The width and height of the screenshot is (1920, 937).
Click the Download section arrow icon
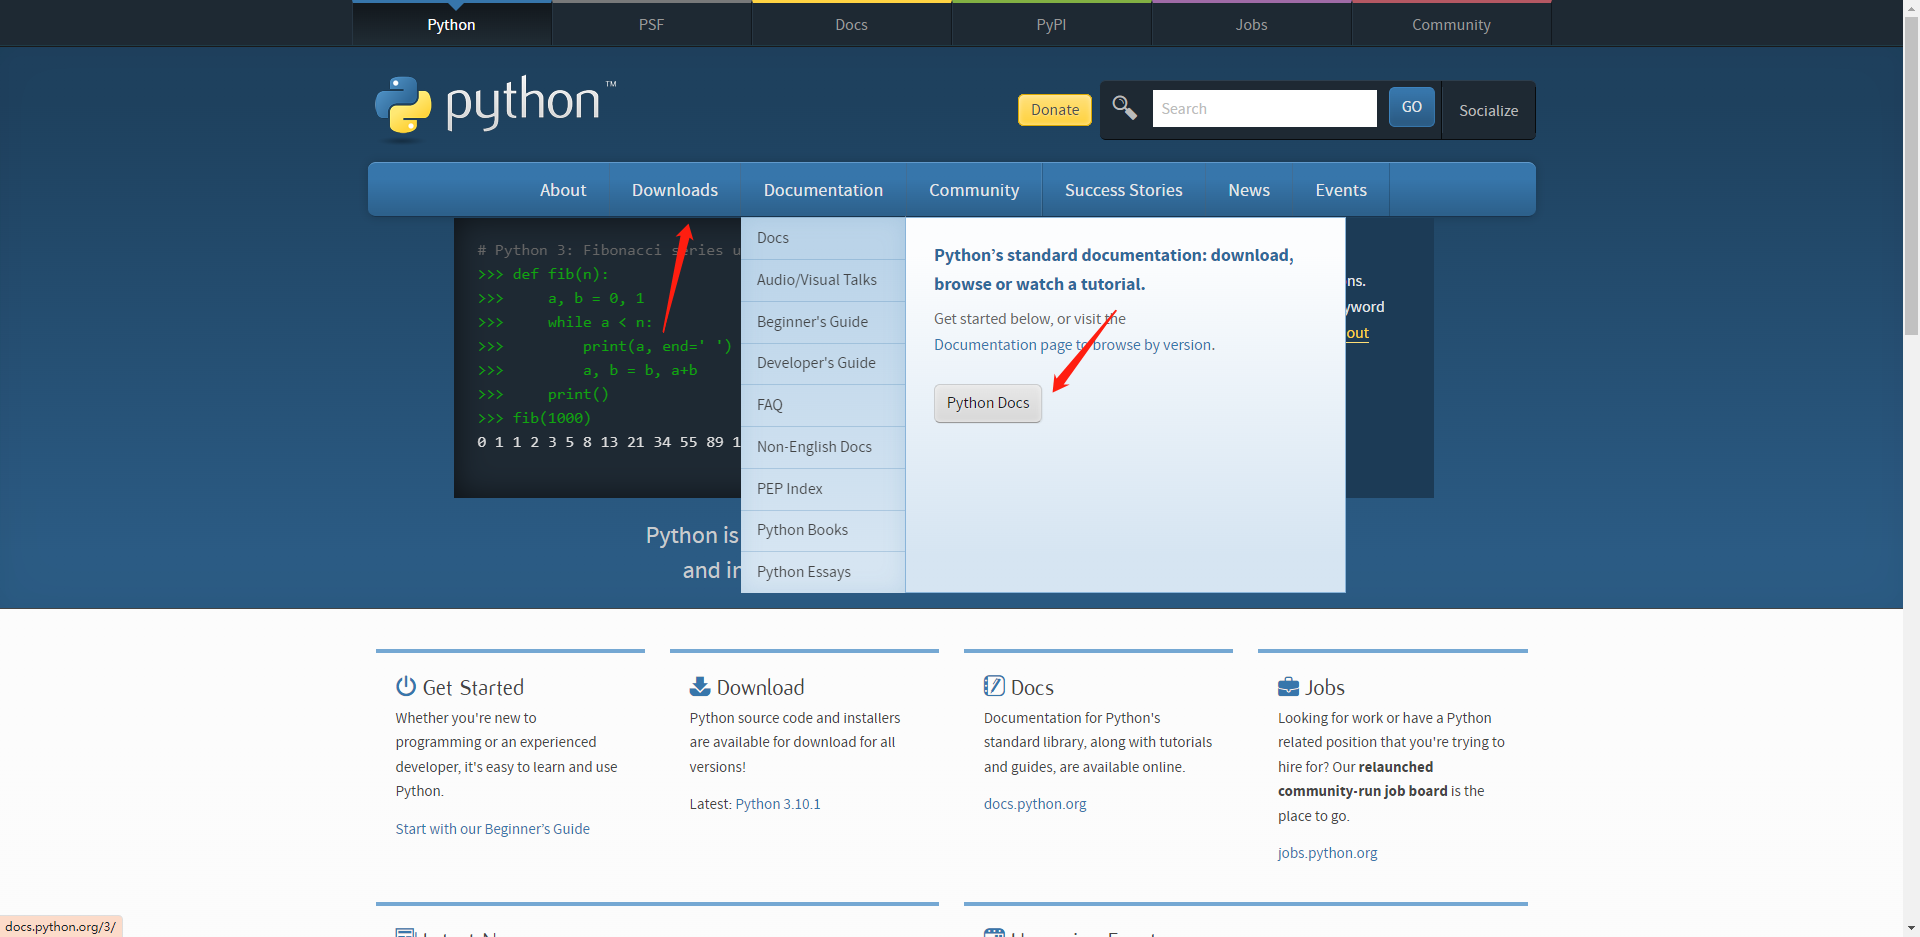click(x=700, y=686)
